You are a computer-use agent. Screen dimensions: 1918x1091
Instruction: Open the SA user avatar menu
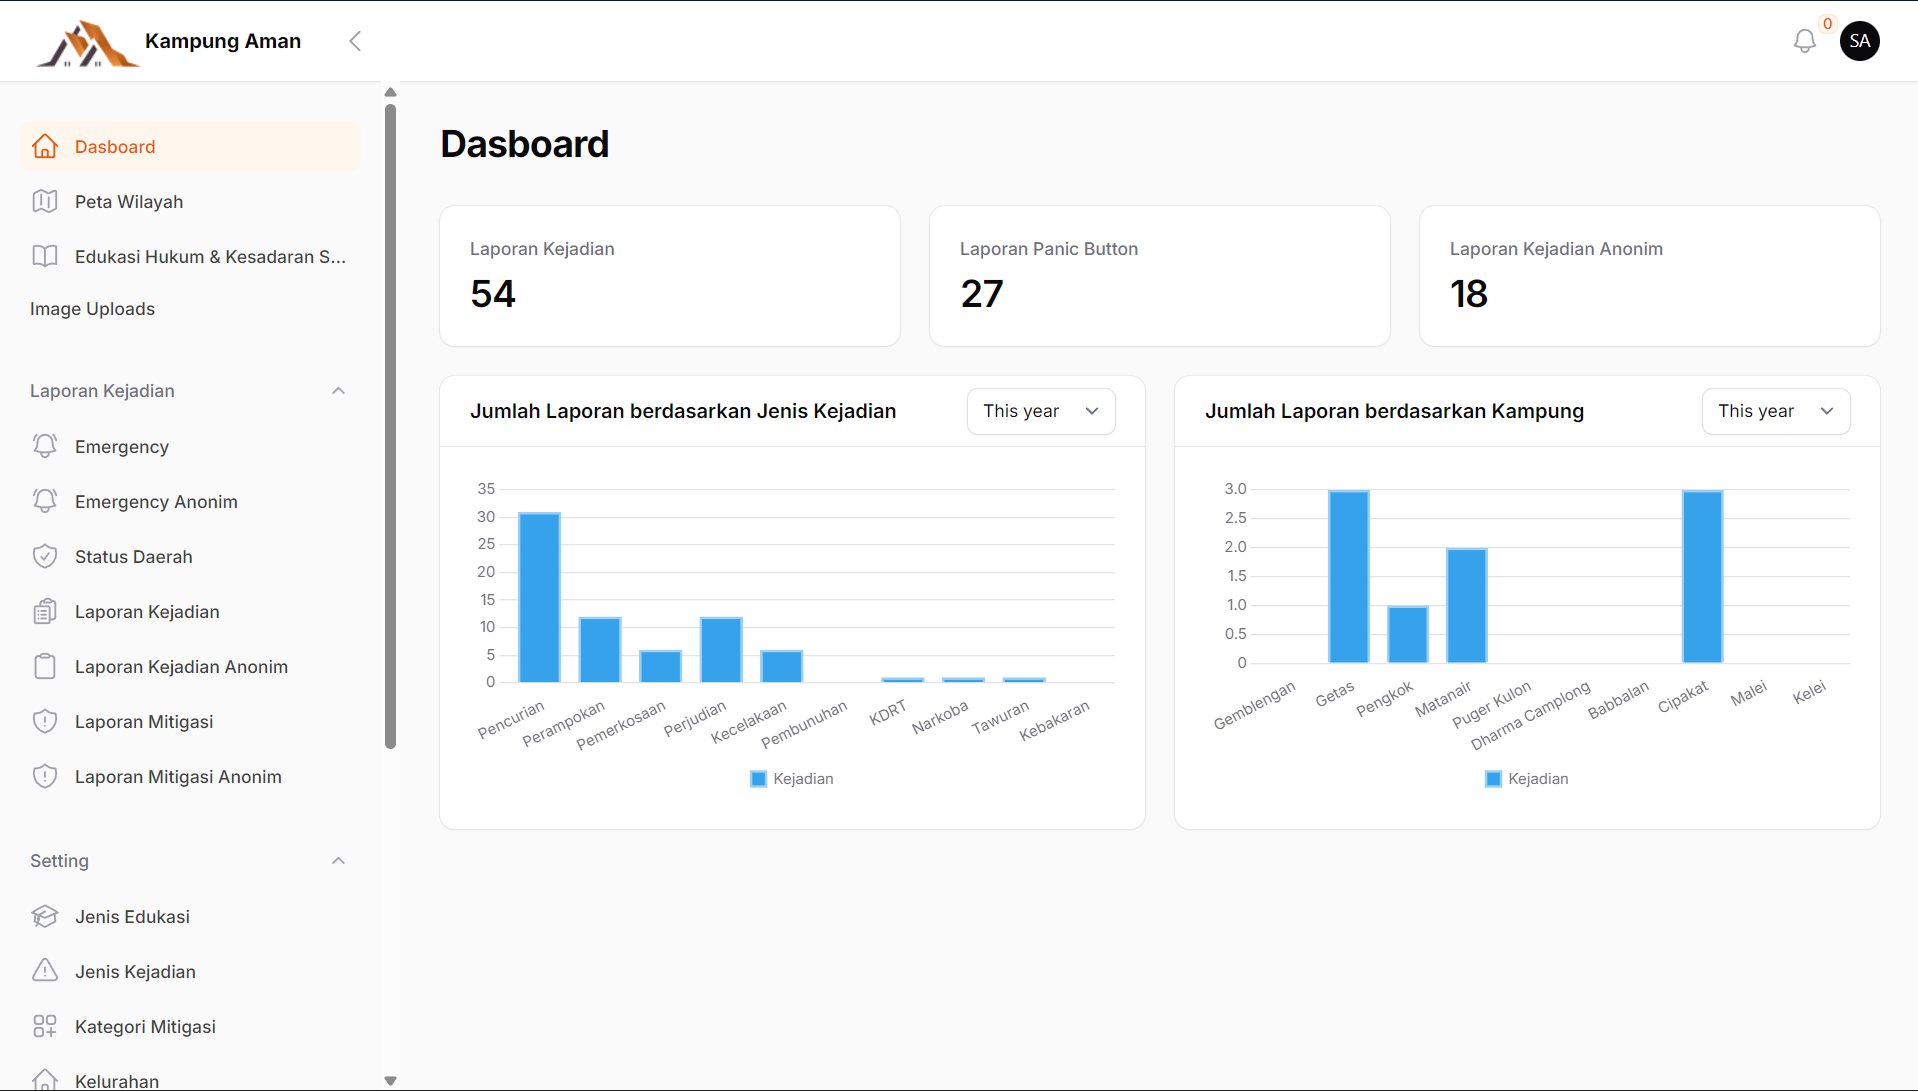(x=1859, y=41)
